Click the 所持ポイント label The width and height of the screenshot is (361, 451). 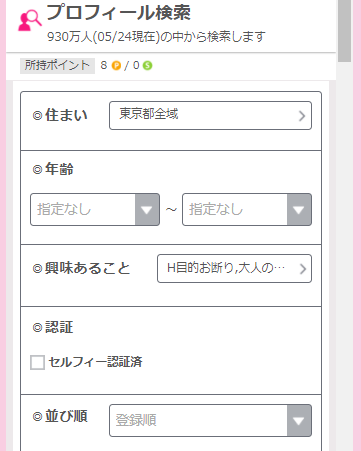57,66
